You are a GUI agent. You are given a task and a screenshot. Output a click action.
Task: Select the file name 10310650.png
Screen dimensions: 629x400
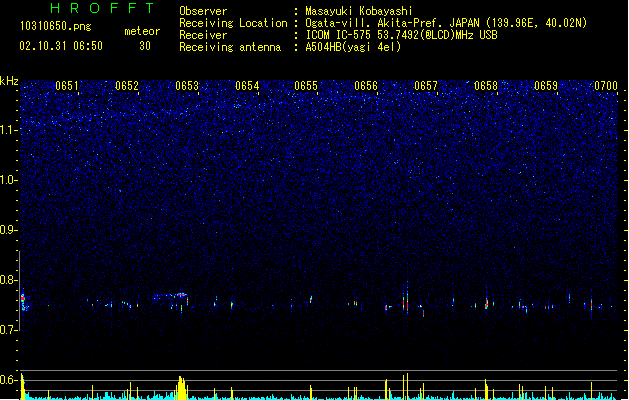(x=55, y=26)
